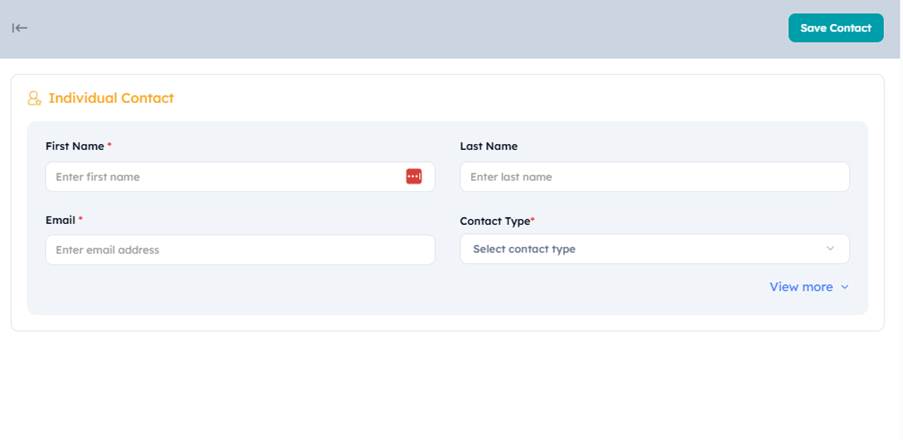Focus the Enter email address field
Viewport: 903px width, 440px height.
tap(240, 250)
